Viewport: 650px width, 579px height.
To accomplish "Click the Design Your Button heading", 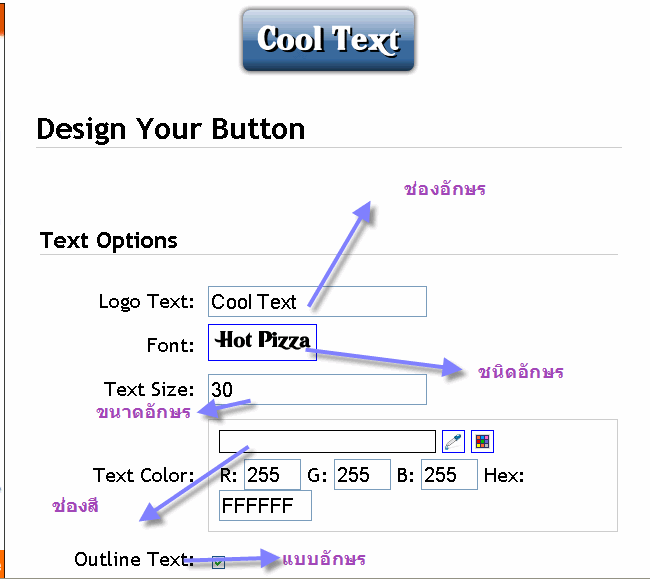I will (x=171, y=129).
